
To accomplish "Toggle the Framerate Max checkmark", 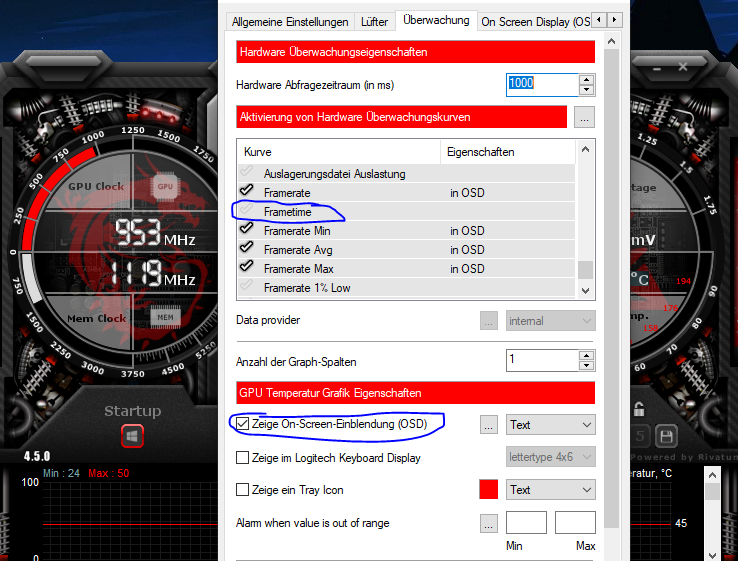I will point(247,266).
